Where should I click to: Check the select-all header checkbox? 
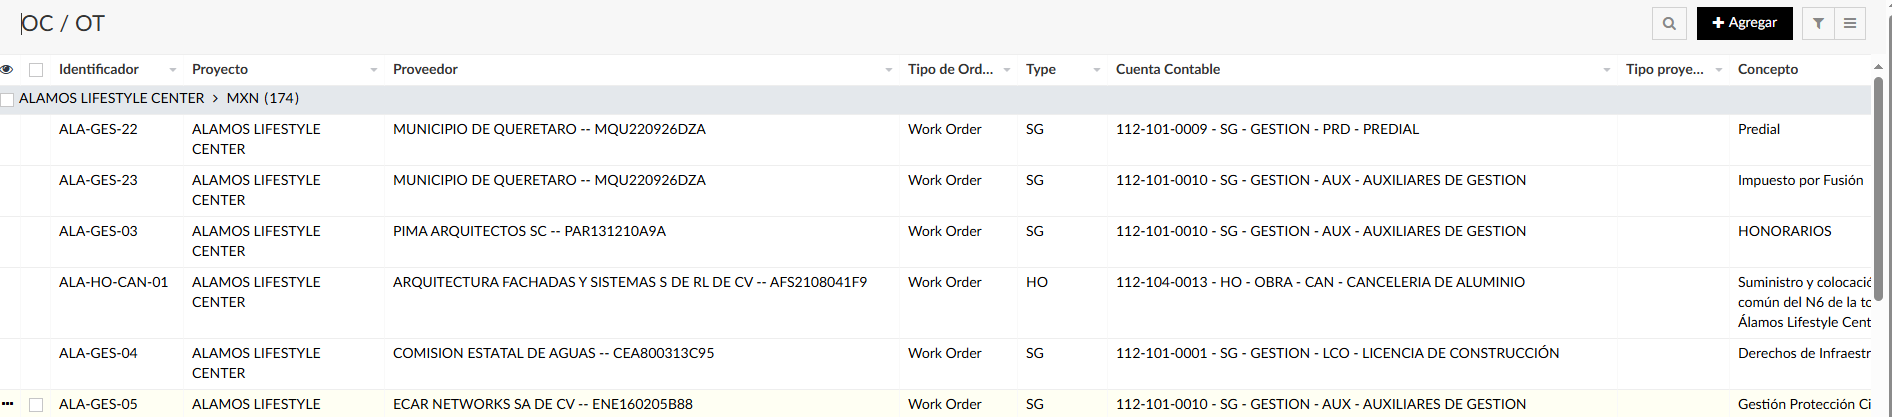36,70
